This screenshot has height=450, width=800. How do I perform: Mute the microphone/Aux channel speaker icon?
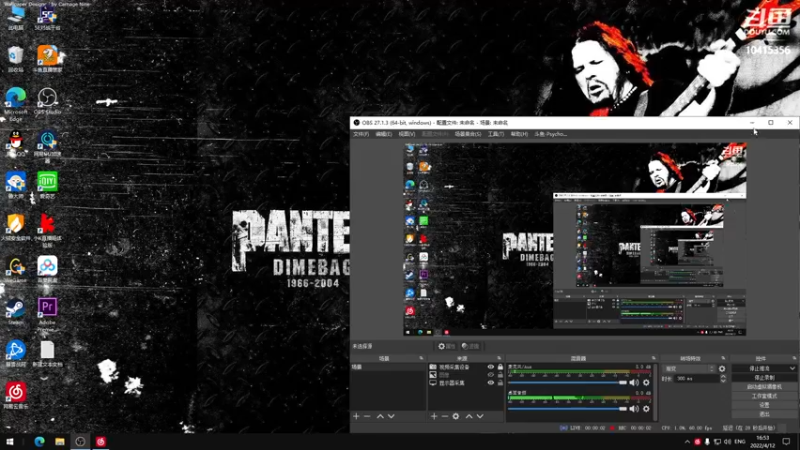pos(634,383)
